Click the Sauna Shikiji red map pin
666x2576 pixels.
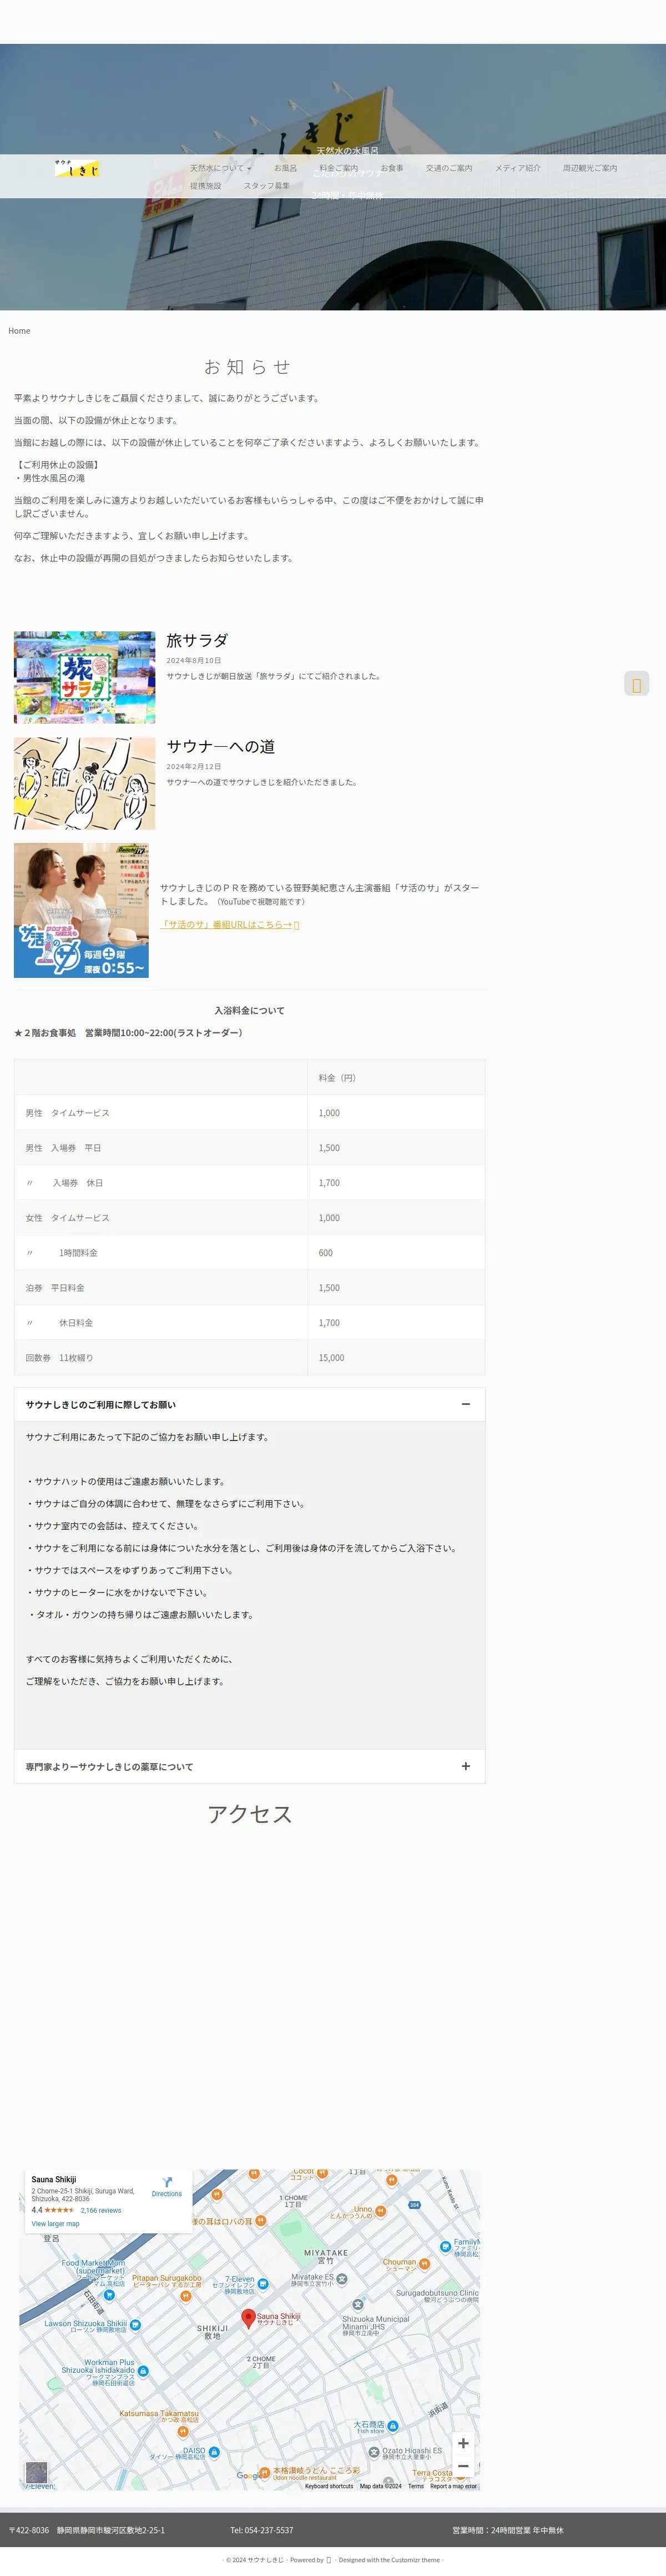[249, 2318]
